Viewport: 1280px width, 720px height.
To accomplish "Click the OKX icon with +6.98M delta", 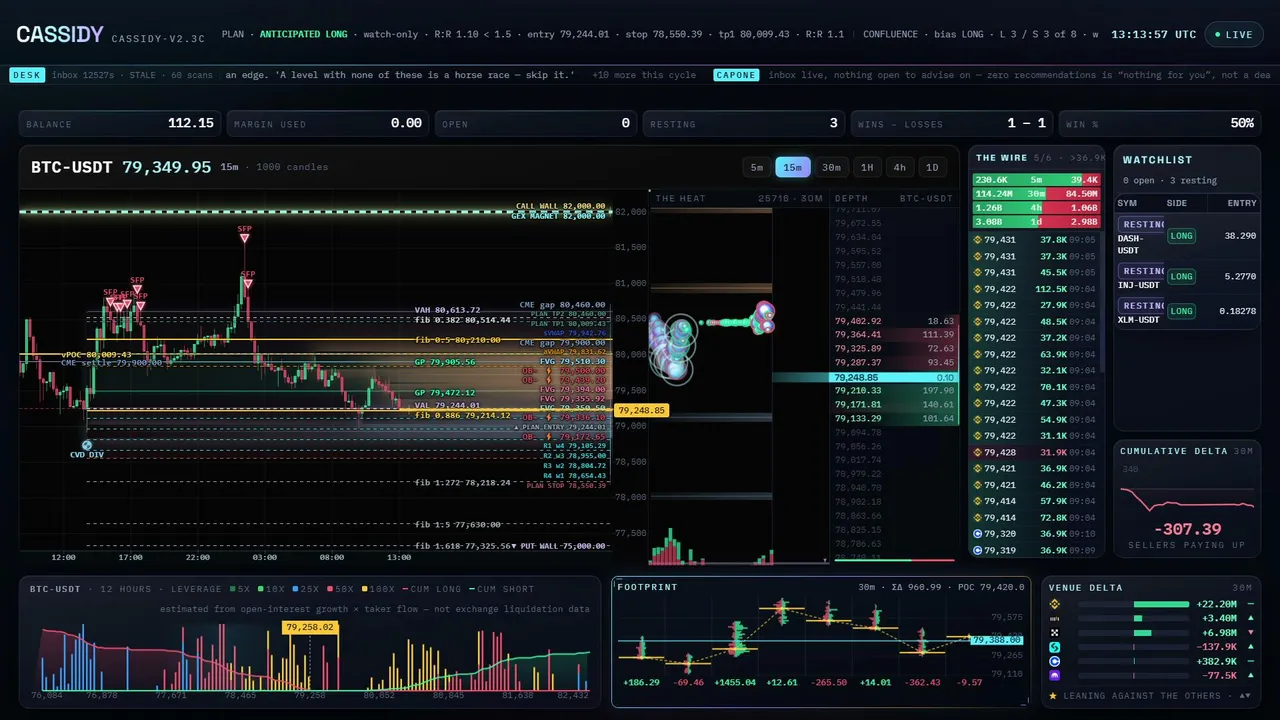I will click(x=1053, y=633).
